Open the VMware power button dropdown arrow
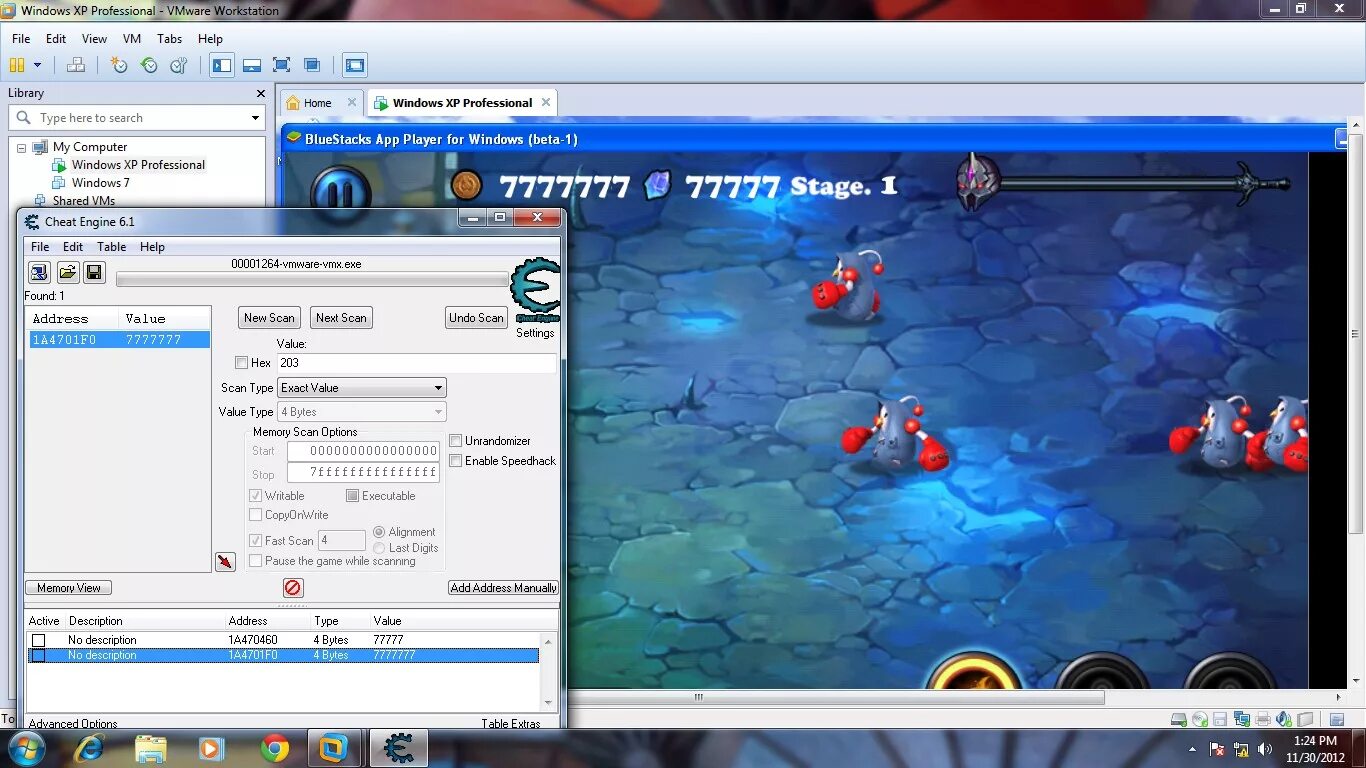1366x768 pixels. coord(38,65)
